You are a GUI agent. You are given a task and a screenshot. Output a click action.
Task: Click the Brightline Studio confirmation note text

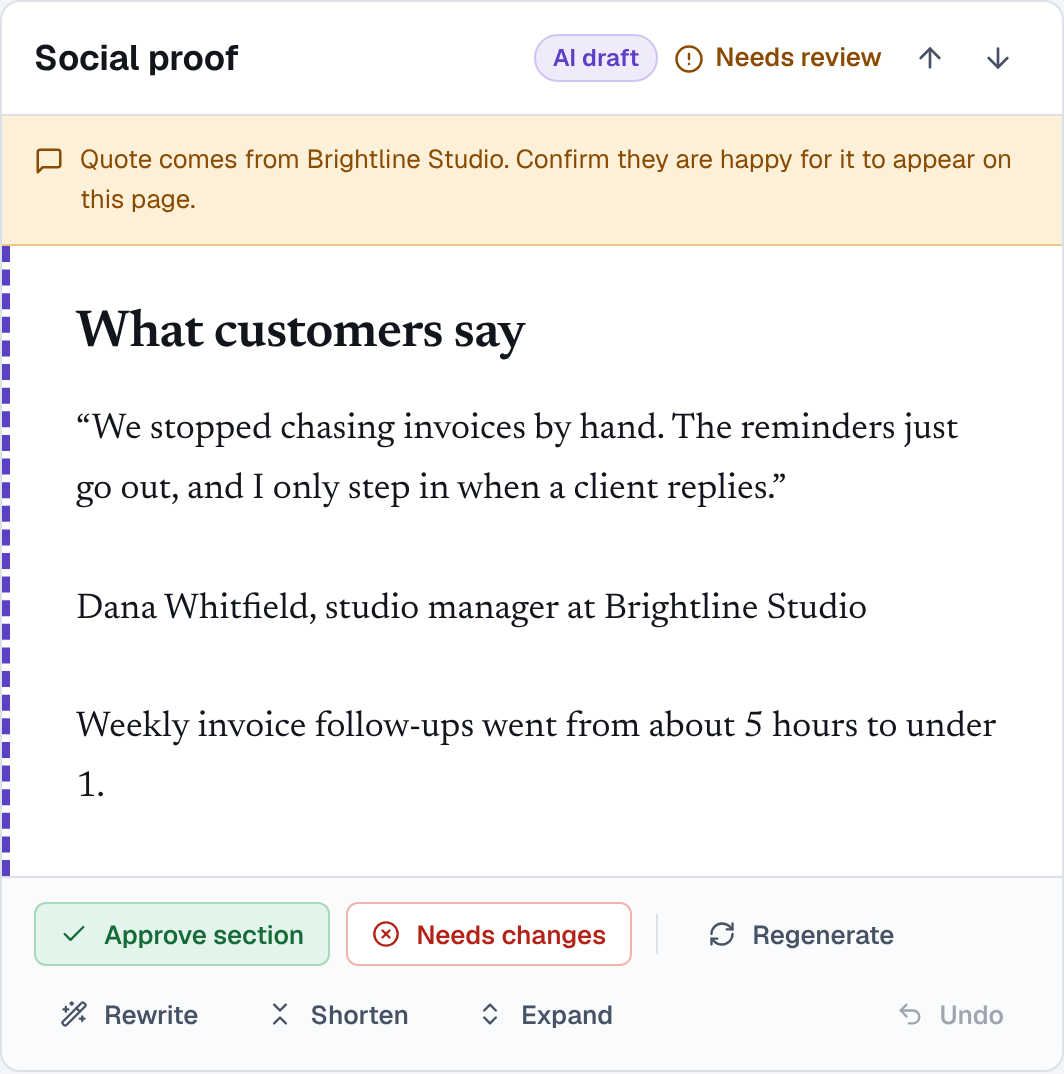[x=545, y=179]
